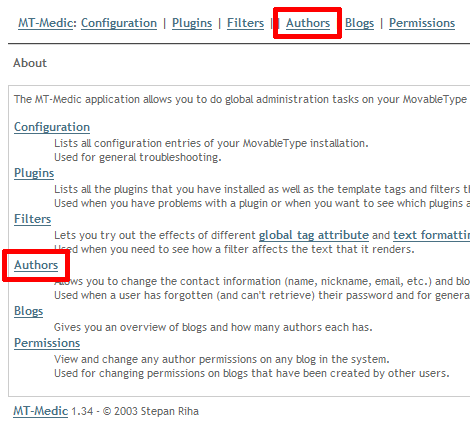This screenshot has width=470, height=435.
Task: Open Filters in the top navigation bar
Action: pos(245,23)
